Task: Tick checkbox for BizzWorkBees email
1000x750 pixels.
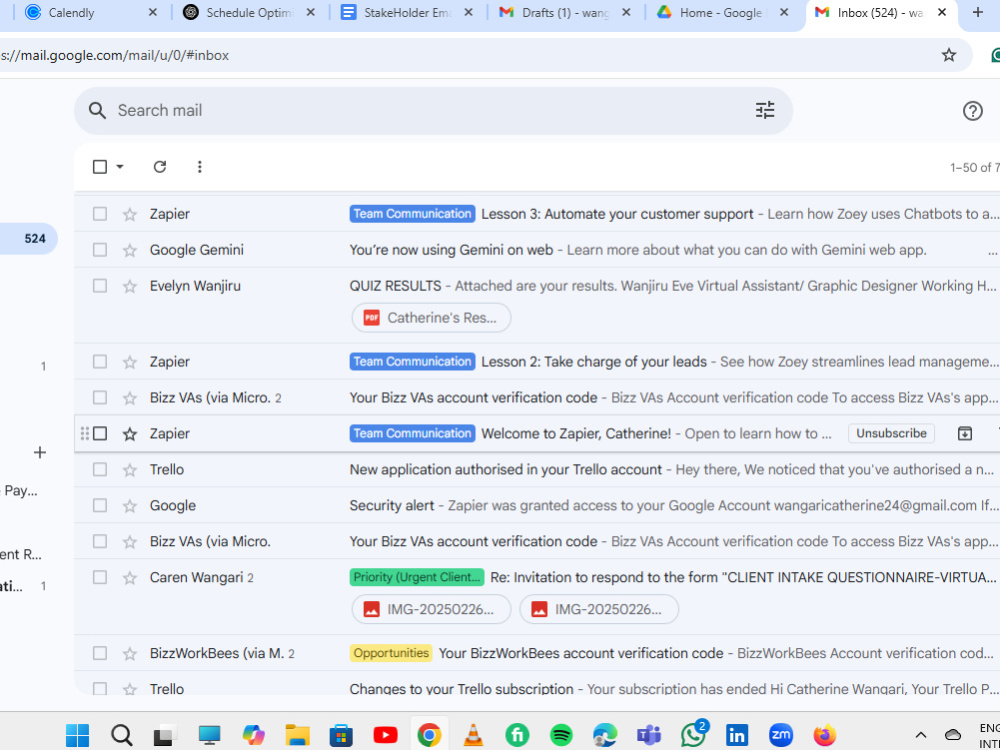Action: 99,653
